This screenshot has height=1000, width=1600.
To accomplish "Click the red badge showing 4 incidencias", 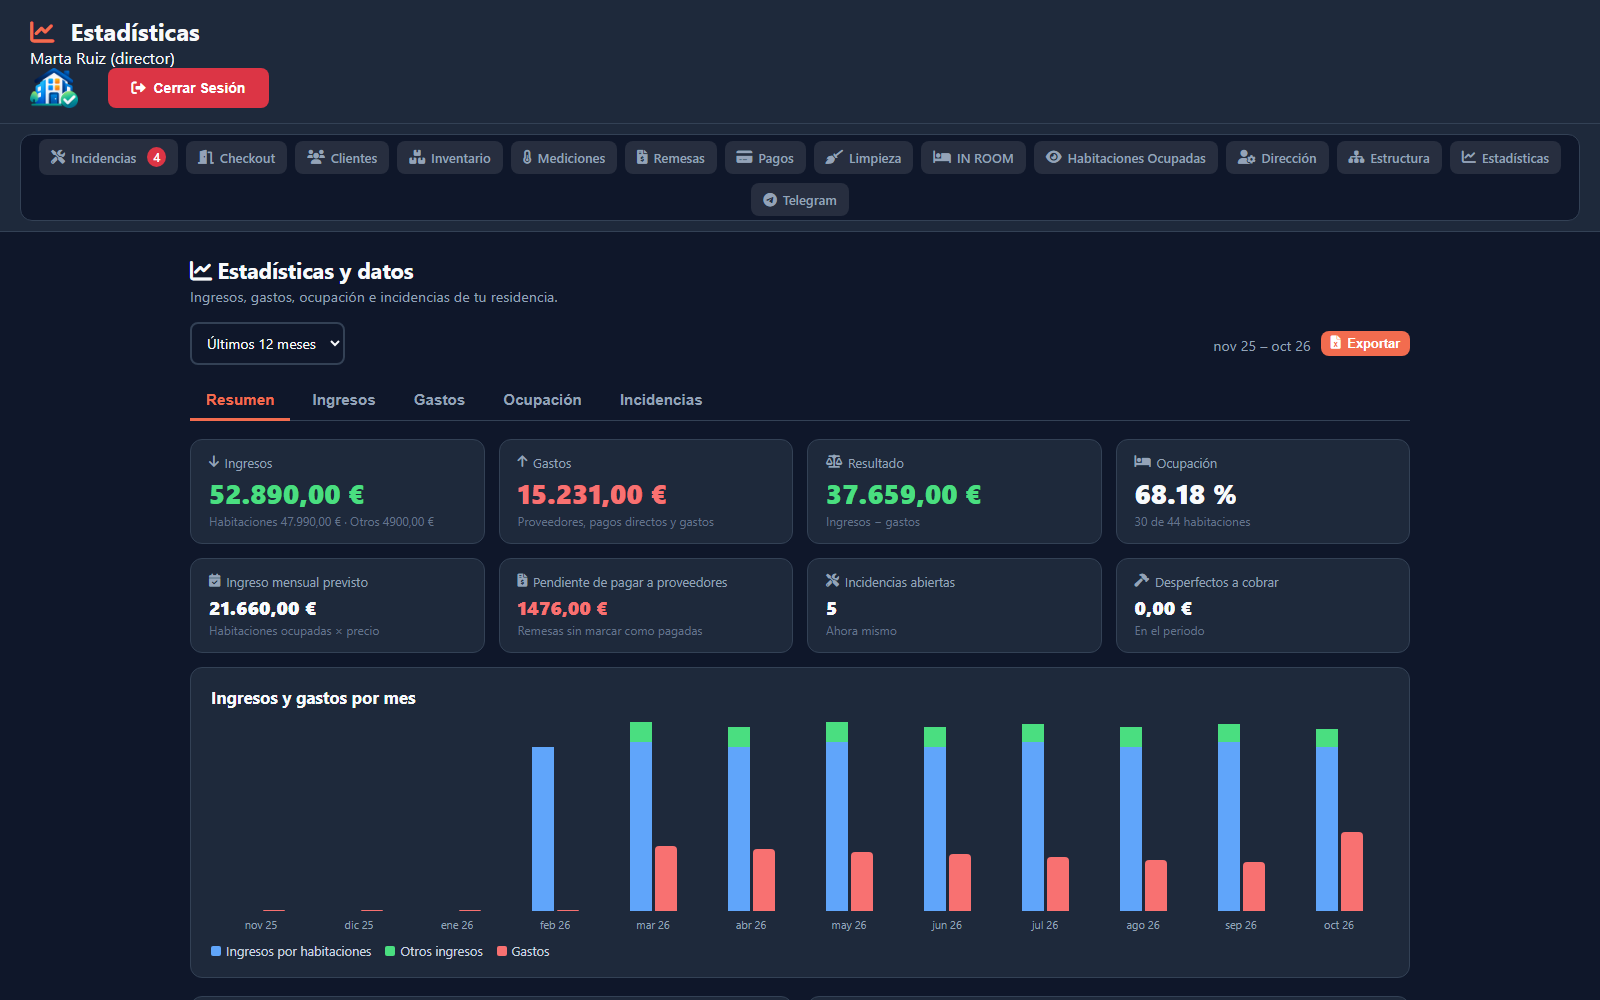I will point(156,157).
